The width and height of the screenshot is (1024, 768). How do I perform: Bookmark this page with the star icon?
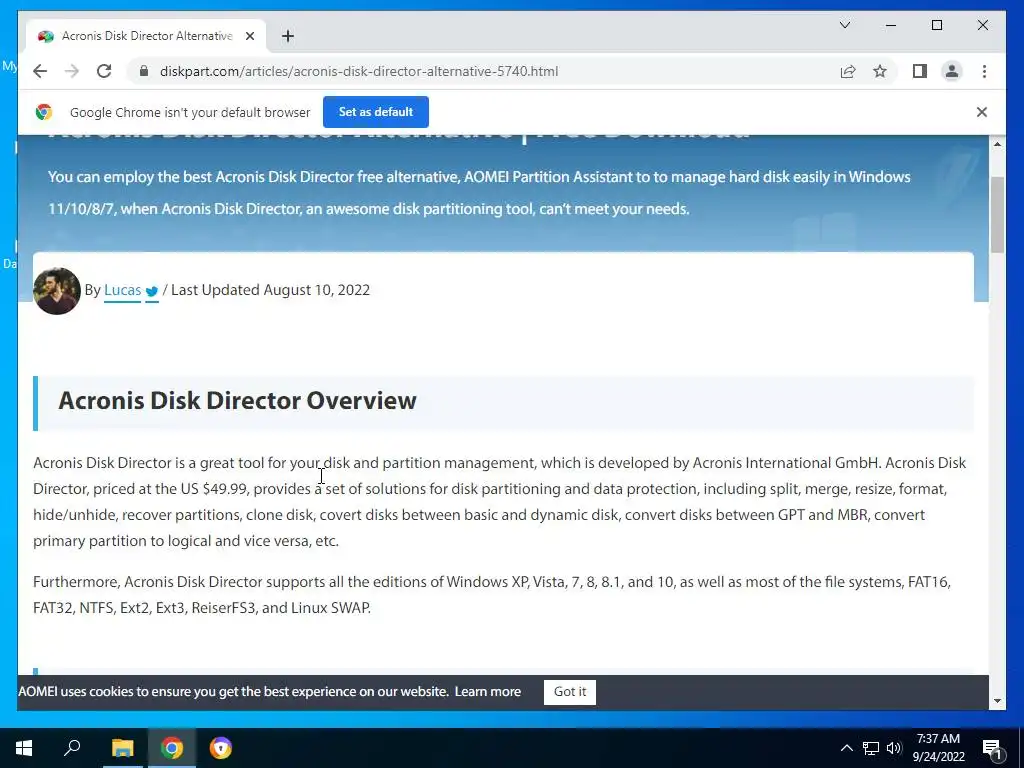coord(880,71)
